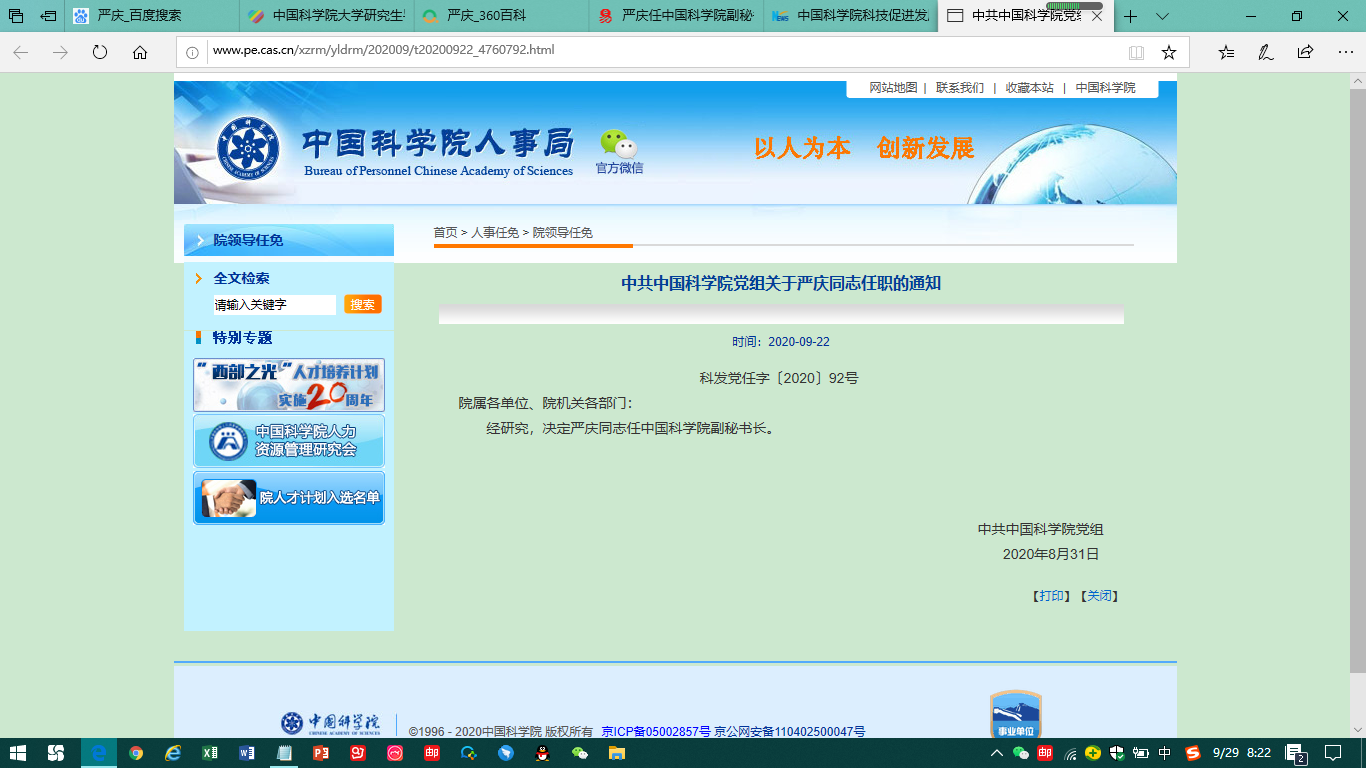The image size is (1366, 768).
Task: Click the add notes pen icon
Action: pos(1266,52)
